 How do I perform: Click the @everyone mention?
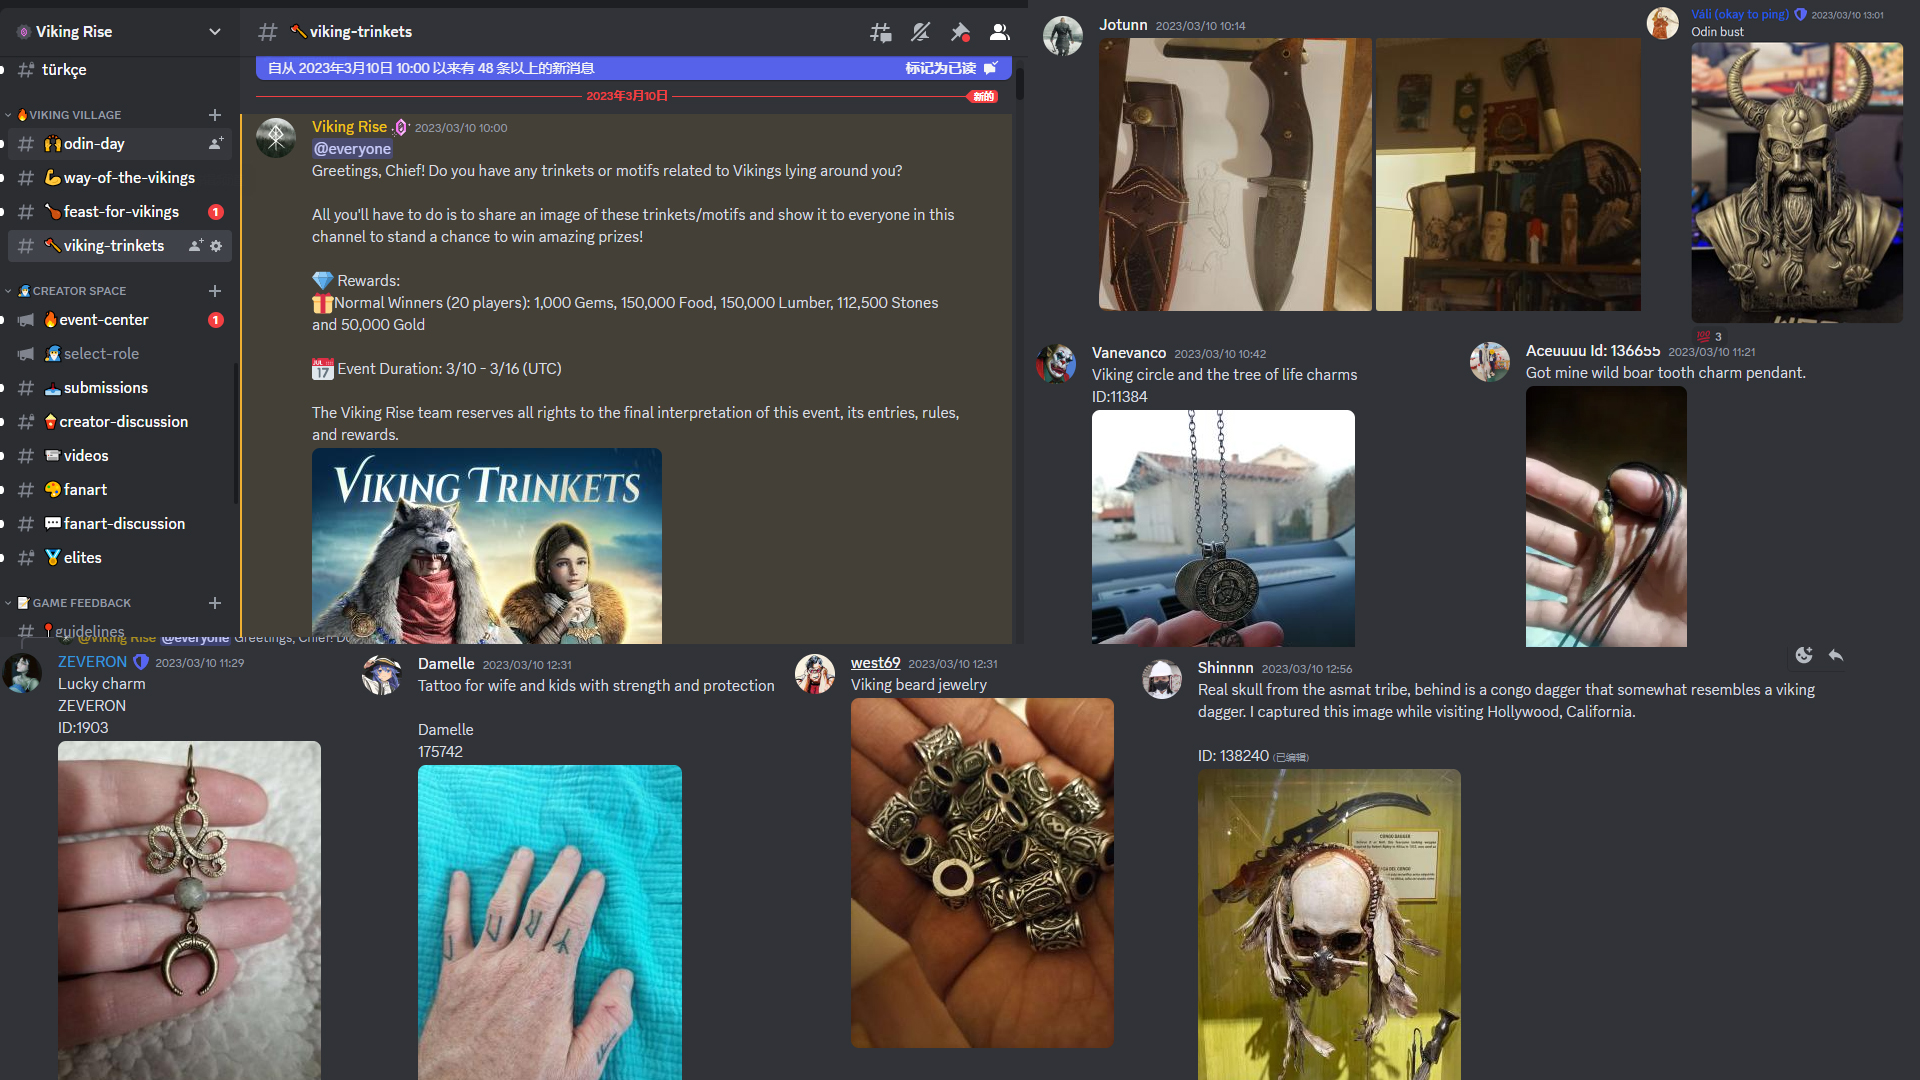tap(352, 149)
